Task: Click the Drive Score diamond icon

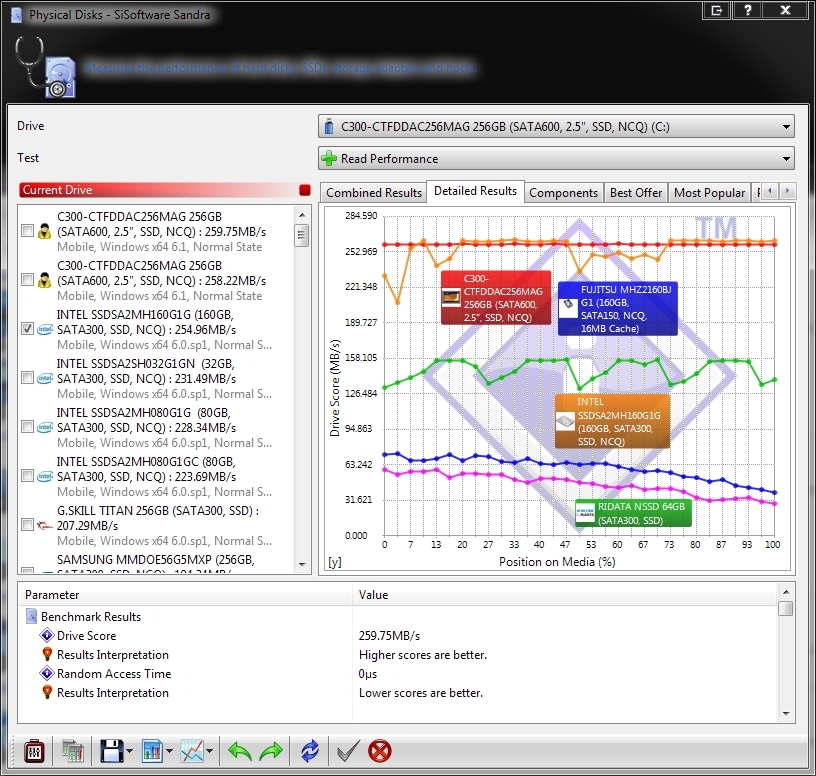Action: [x=47, y=635]
